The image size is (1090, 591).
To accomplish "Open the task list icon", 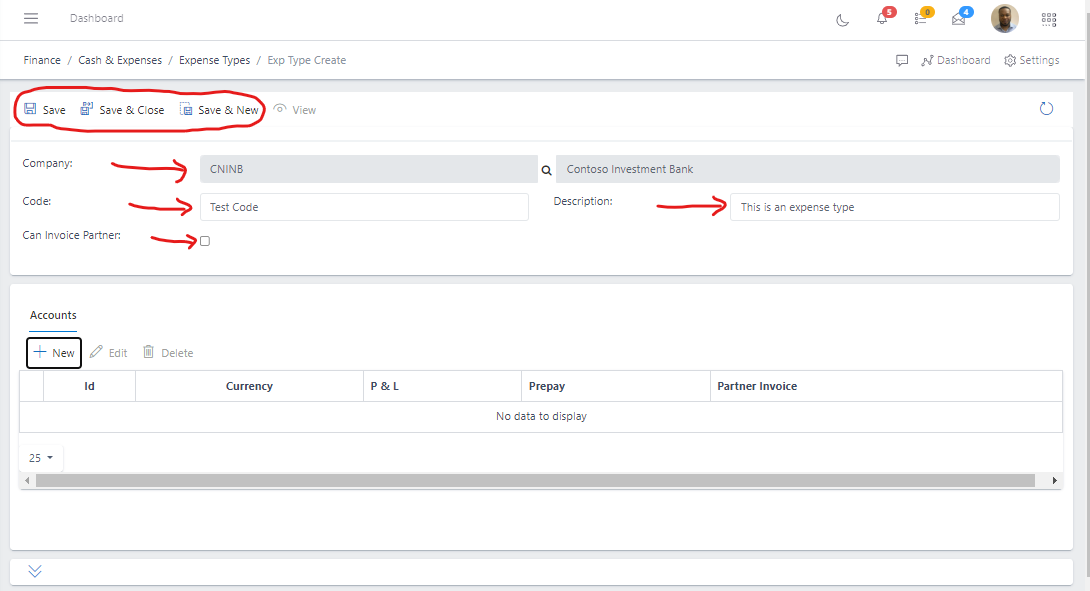I will tap(920, 19).
